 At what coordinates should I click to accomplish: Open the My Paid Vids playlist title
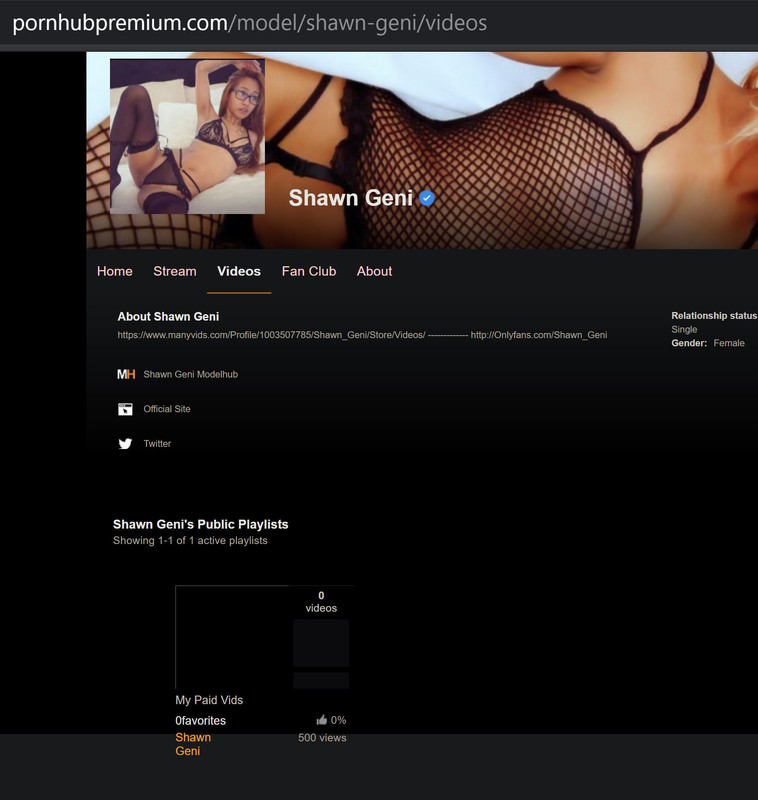tap(209, 700)
